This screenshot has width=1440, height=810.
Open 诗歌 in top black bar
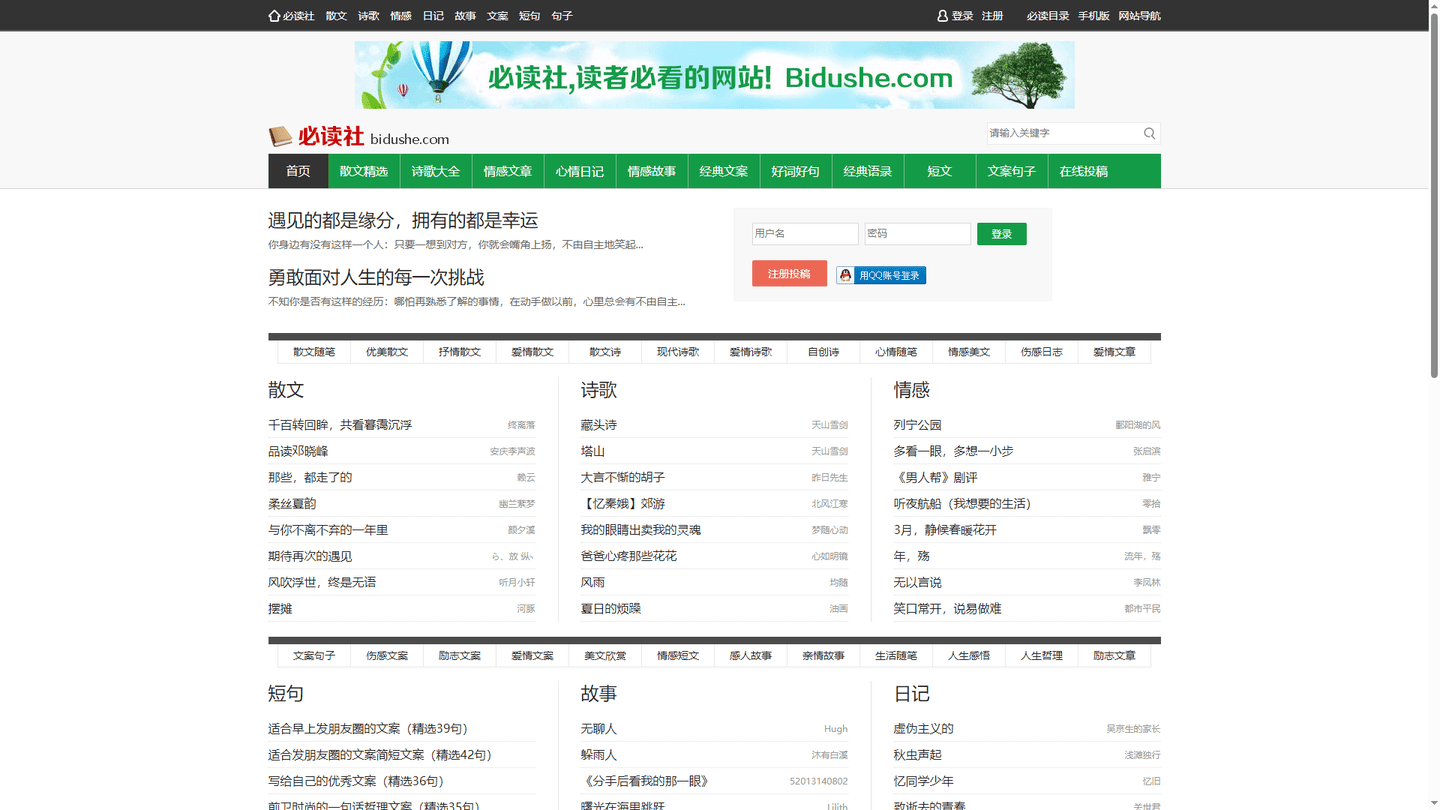pyautogui.click(x=369, y=16)
